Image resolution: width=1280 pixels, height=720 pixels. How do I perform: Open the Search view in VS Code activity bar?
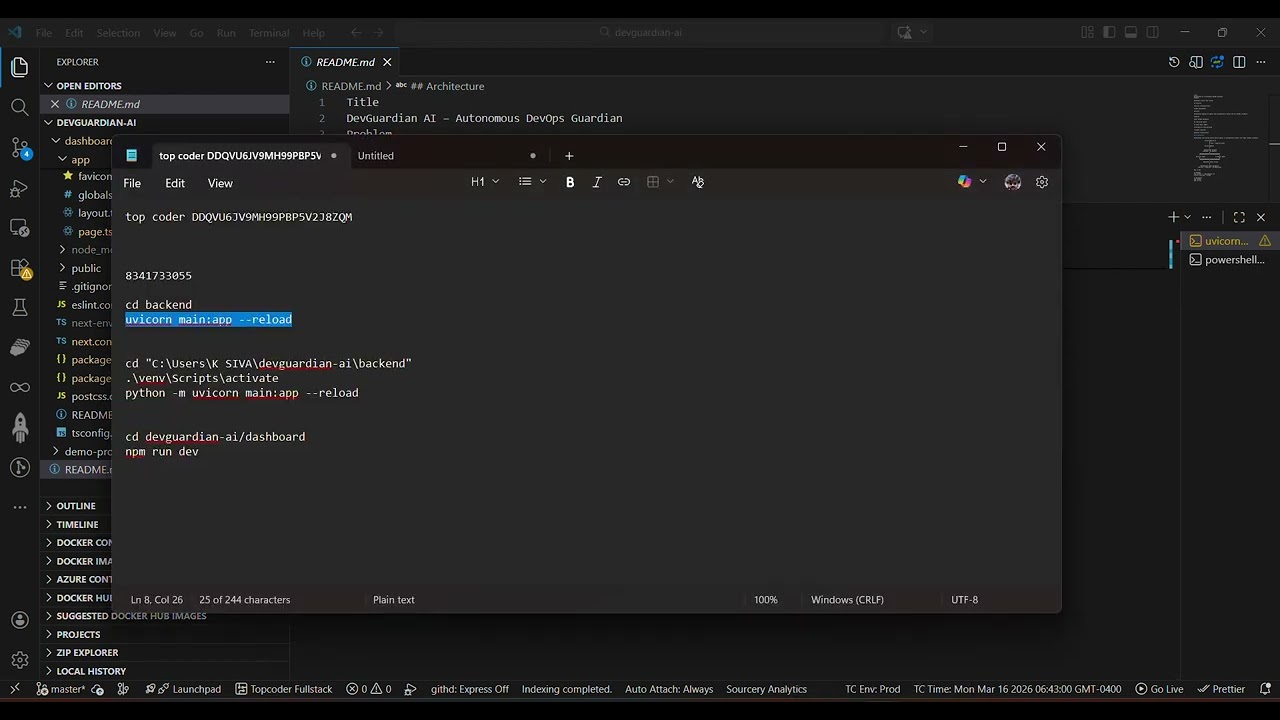point(19,107)
